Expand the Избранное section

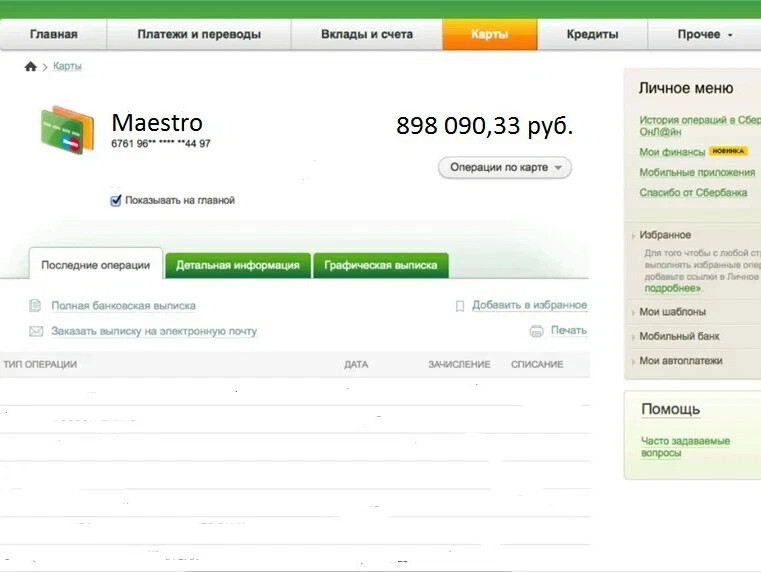[665, 235]
